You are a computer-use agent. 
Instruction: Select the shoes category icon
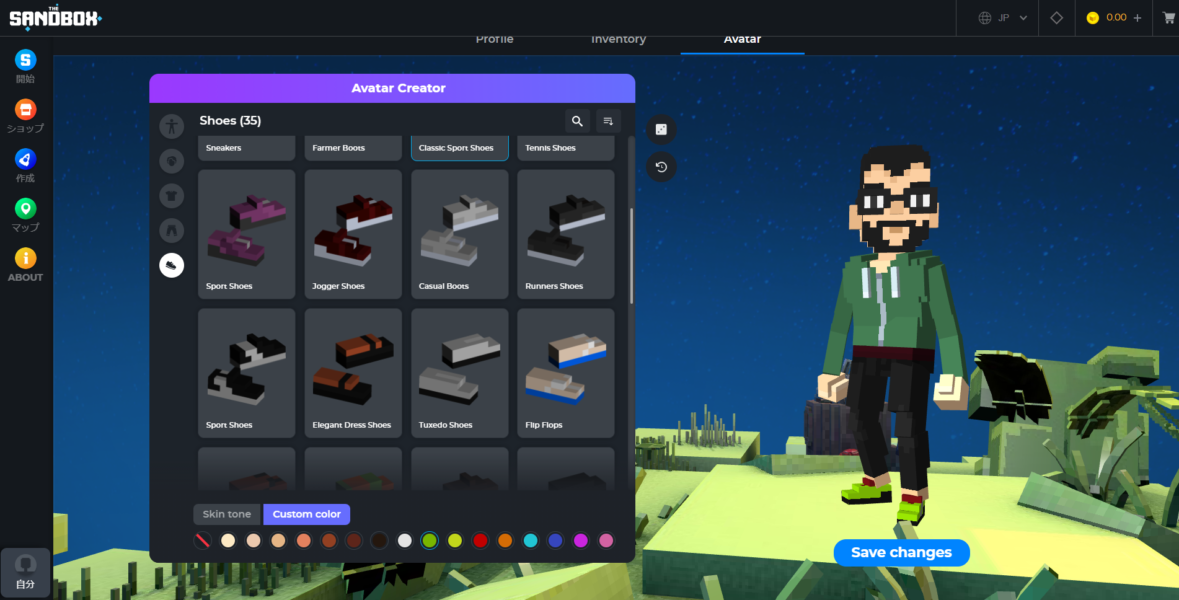pyautogui.click(x=171, y=265)
